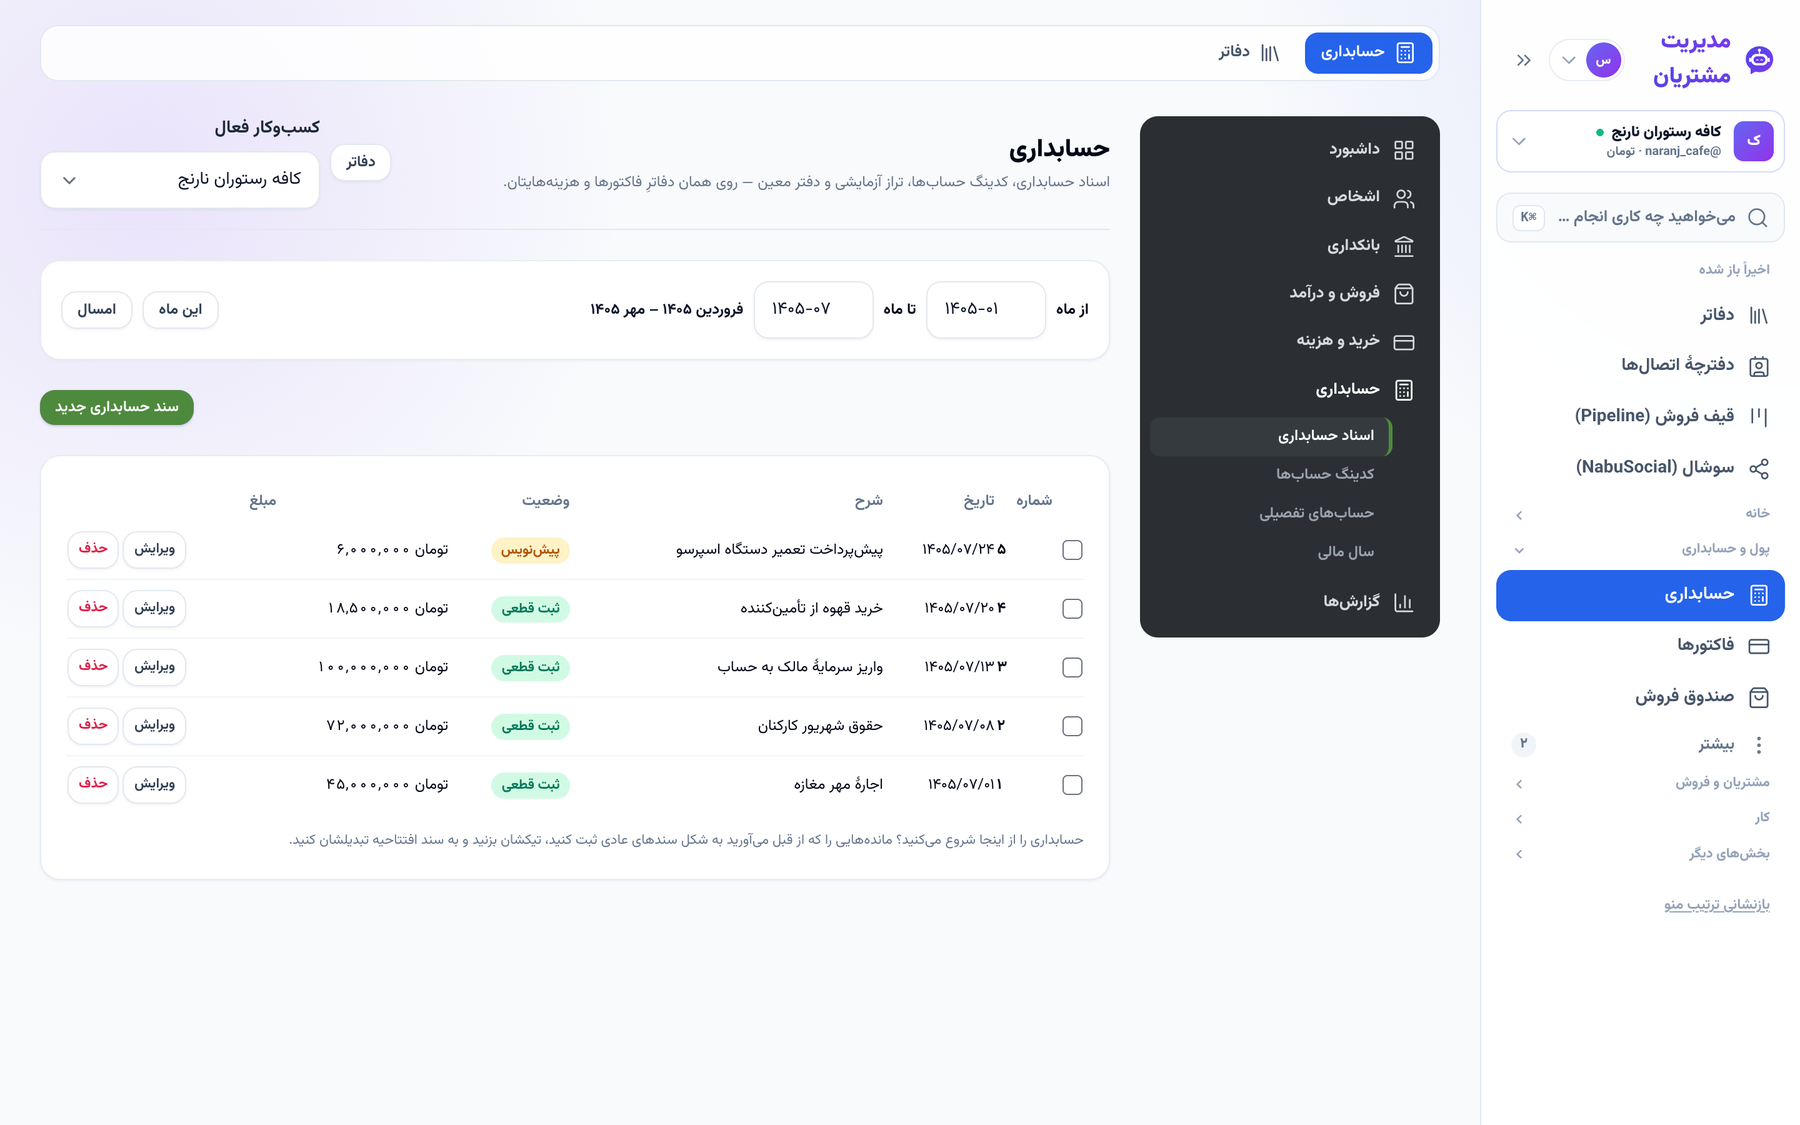Click حذف for واریز سرمایهٔ مالک row

(x=93, y=667)
